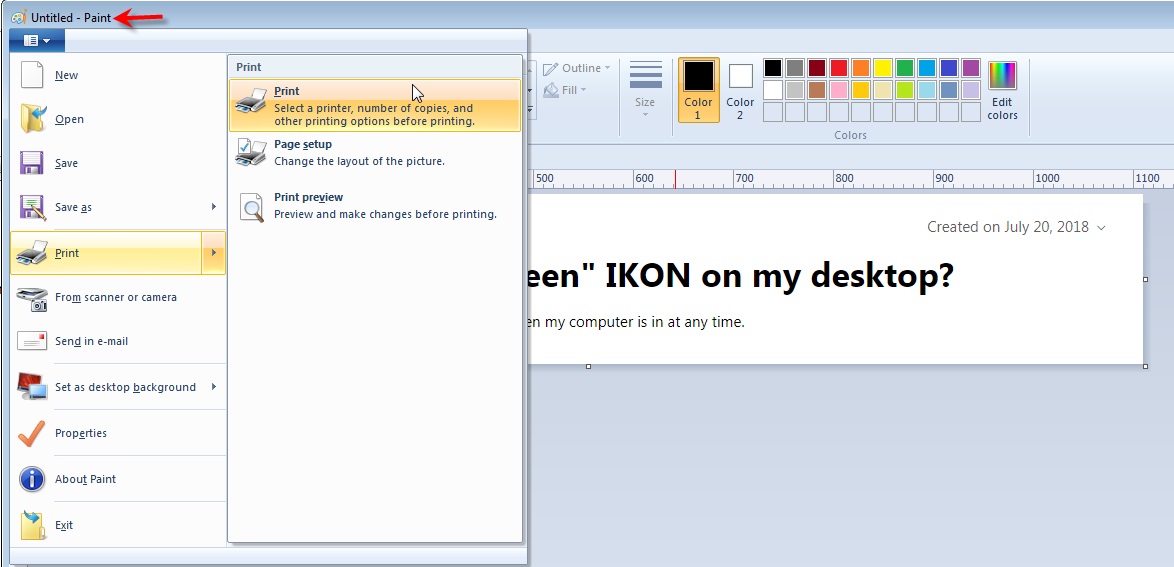Viewport: 1174px width, 567px height.
Task: Pick the purple color swatch
Action: [971, 68]
